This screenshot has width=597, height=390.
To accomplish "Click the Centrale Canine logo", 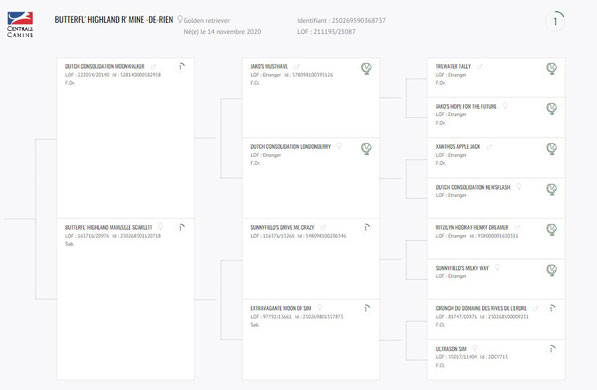I will click(x=20, y=24).
